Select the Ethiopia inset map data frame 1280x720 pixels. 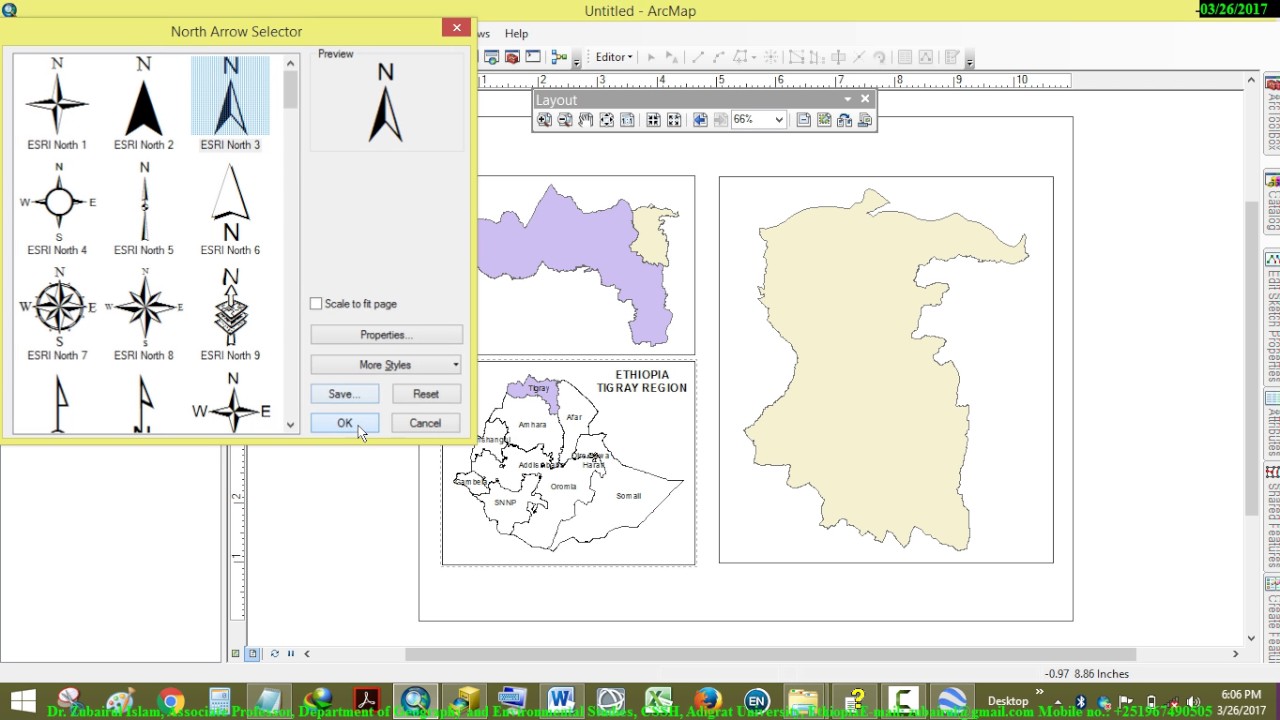pos(569,464)
